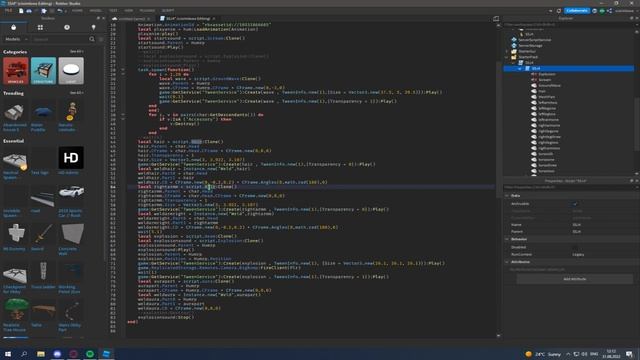
Task: Fold the task.spawn function block
Action: tap(123, 70)
